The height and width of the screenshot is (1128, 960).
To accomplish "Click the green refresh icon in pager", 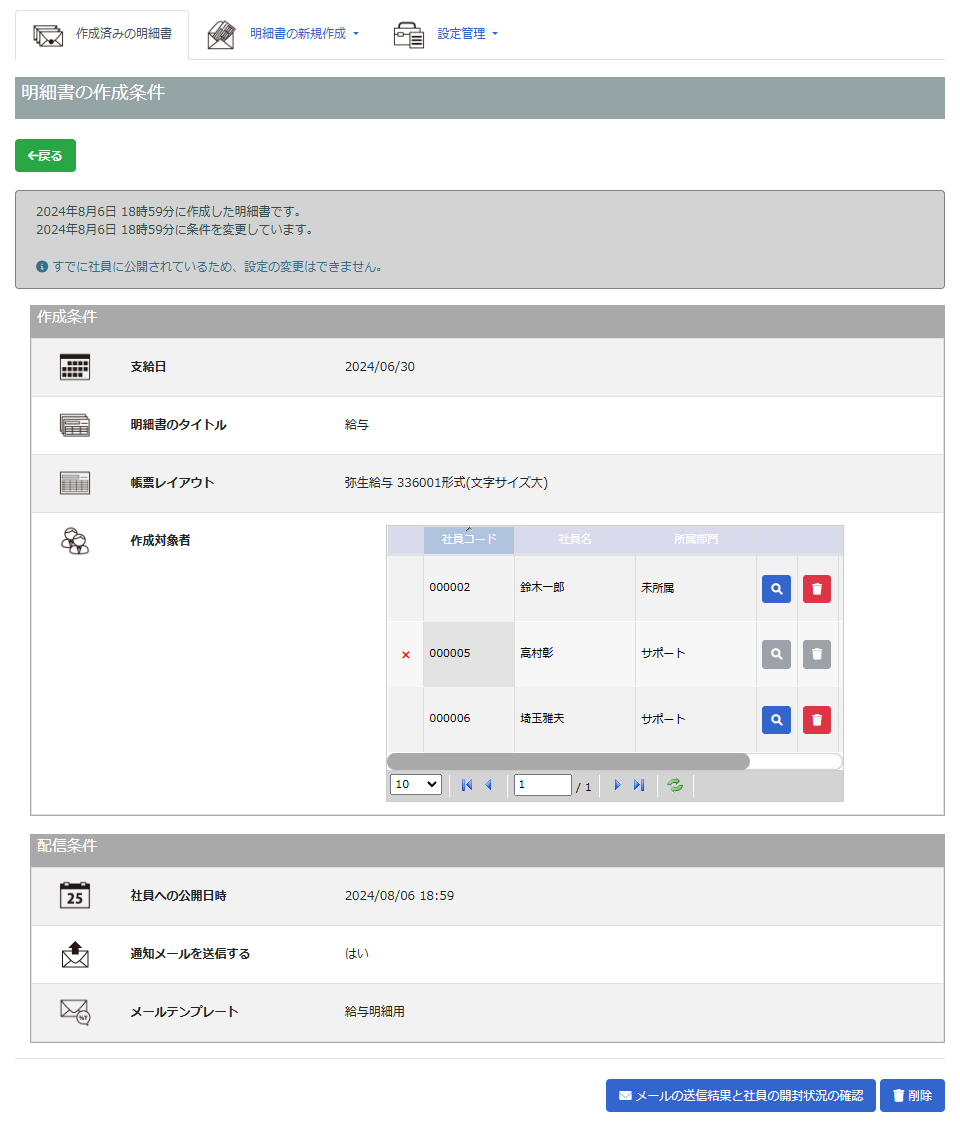I will pos(675,785).
